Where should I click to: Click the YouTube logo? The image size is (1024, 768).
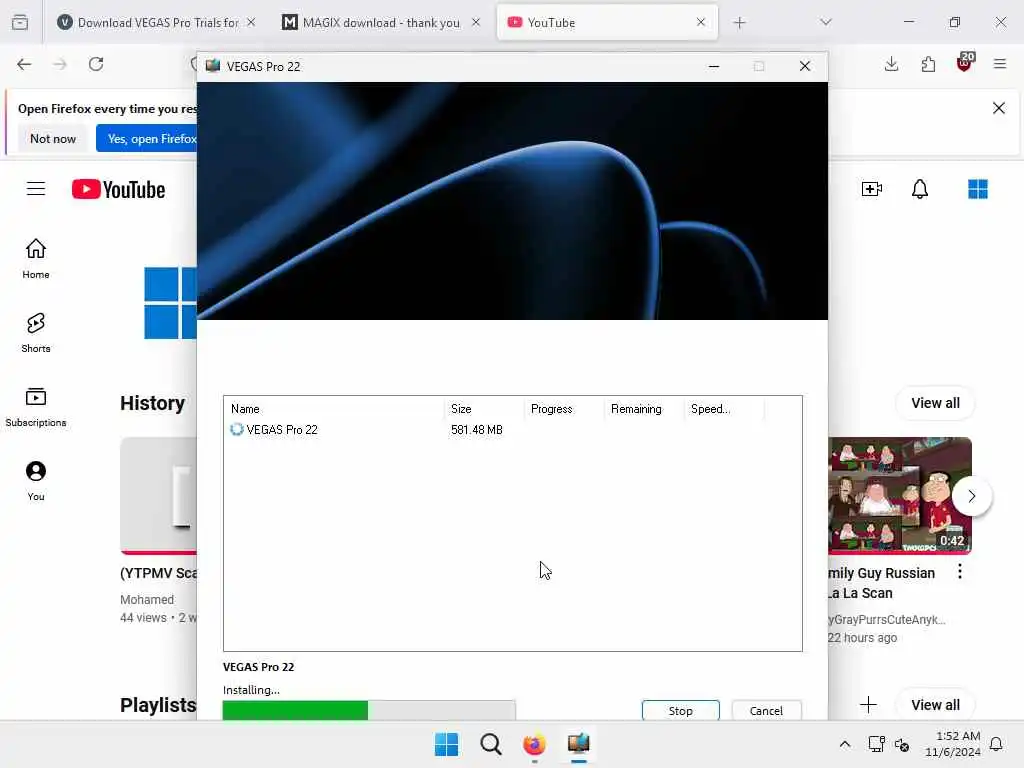click(118, 189)
